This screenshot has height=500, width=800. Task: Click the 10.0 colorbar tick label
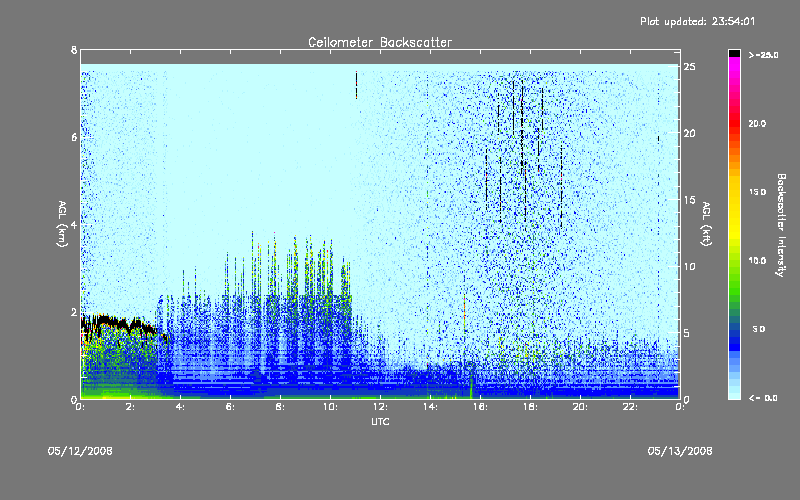coord(757,261)
